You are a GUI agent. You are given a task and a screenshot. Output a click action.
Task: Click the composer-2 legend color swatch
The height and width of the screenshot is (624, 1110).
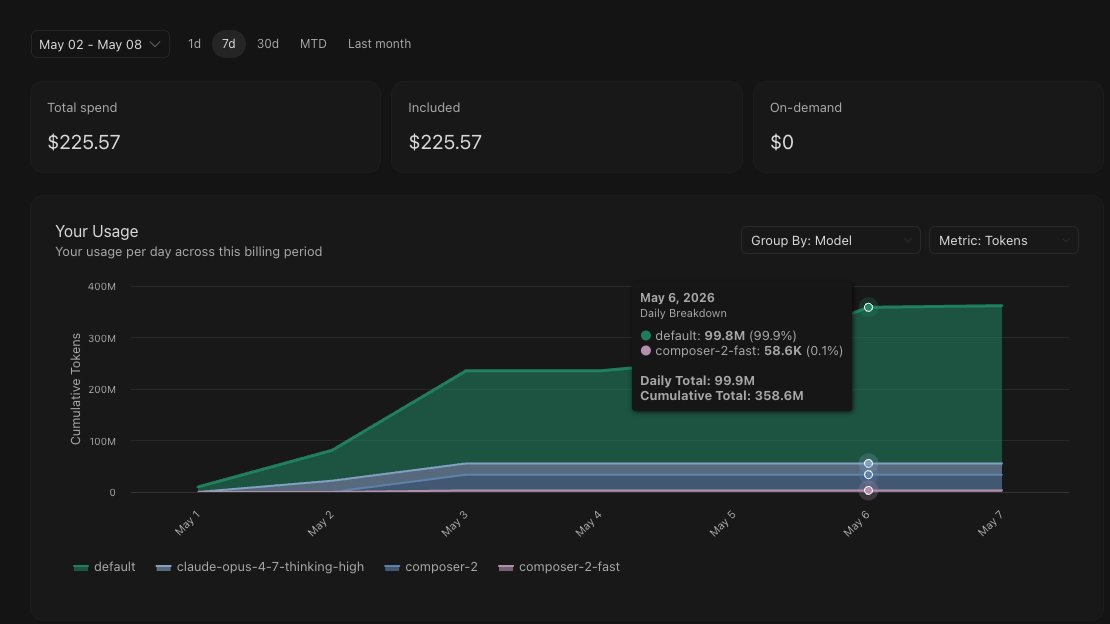(x=391, y=567)
